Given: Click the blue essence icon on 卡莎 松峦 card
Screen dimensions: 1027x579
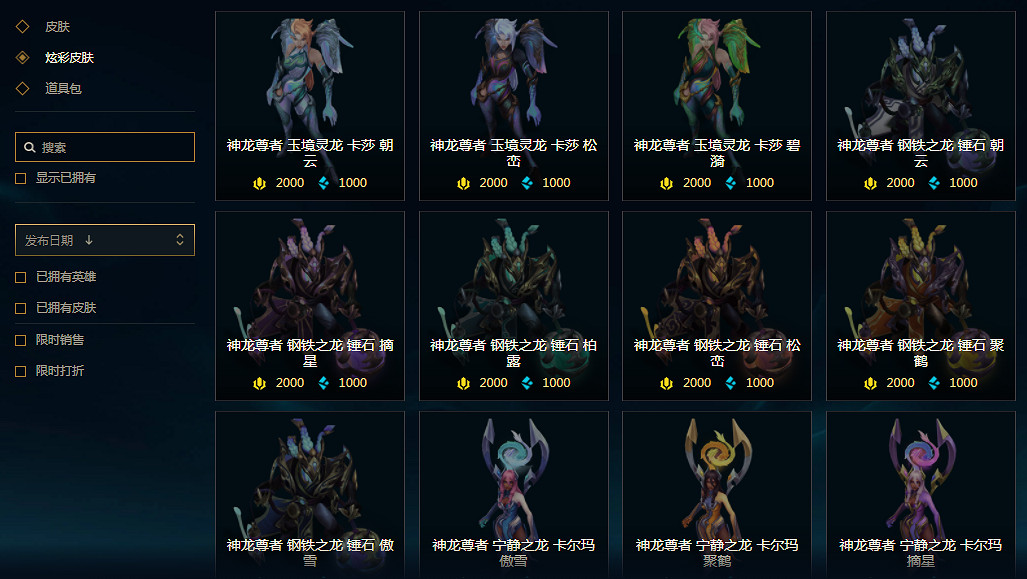Looking at the screenshot, I should pos(527,183).
